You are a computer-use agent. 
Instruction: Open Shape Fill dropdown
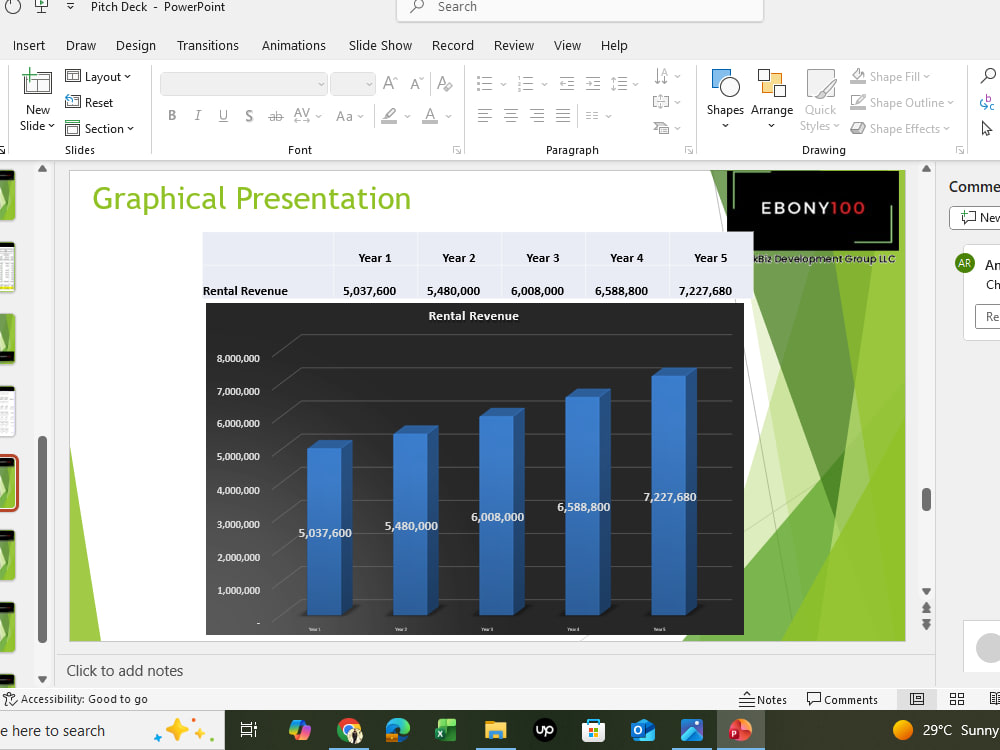[890, 77]
